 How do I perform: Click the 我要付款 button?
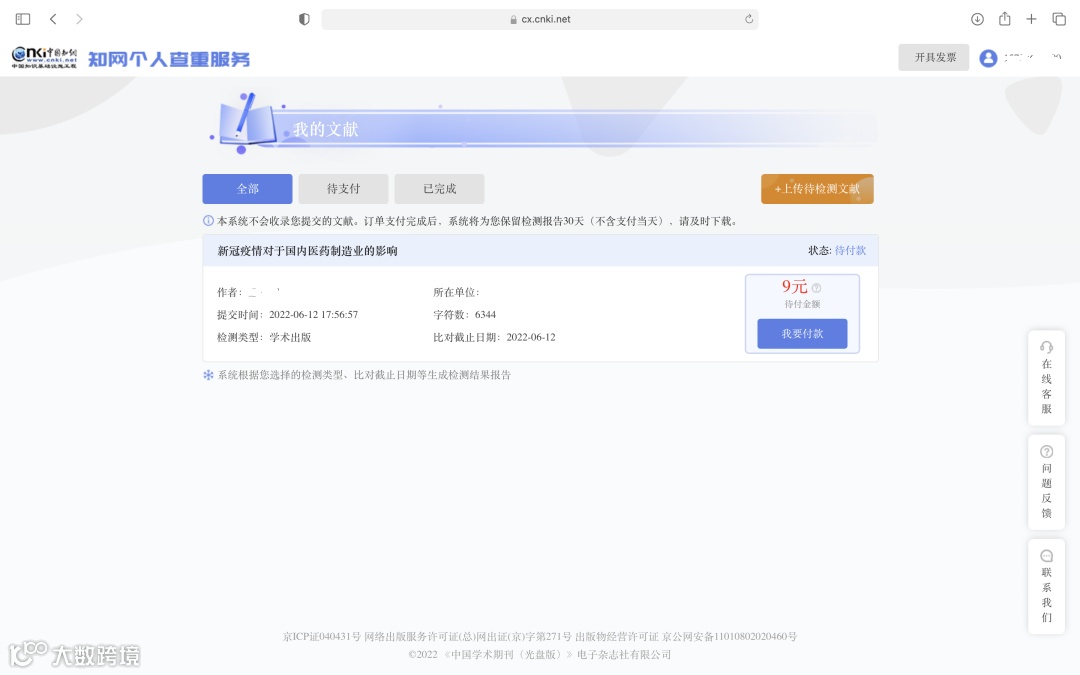click(x=802, y=333)
